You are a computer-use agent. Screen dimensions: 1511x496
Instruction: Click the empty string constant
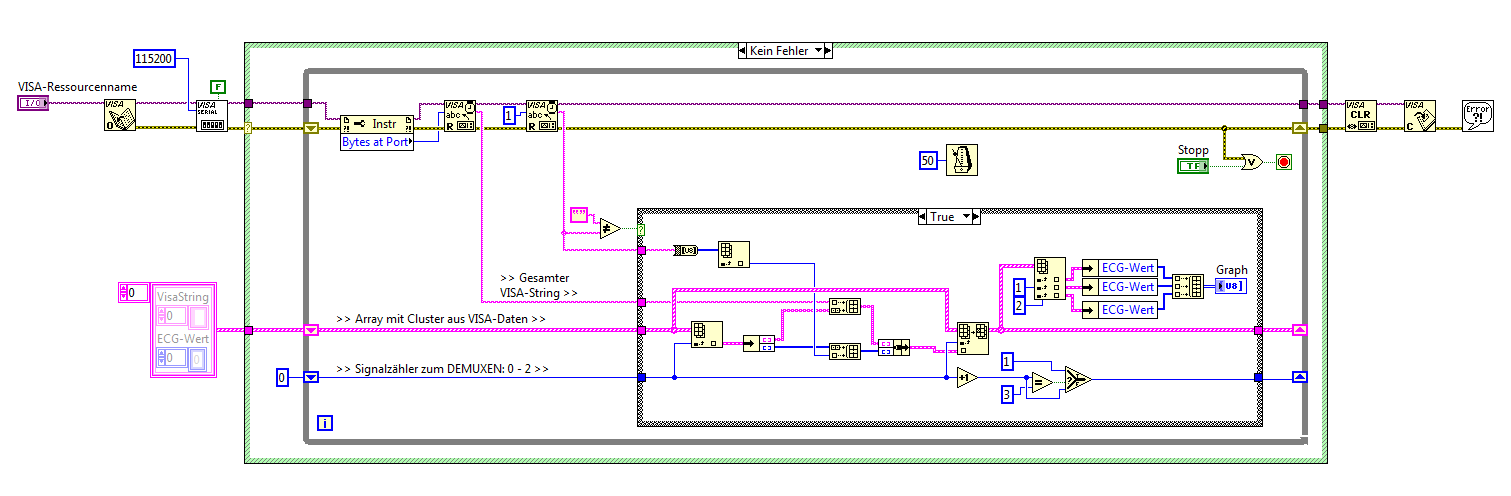580,214
